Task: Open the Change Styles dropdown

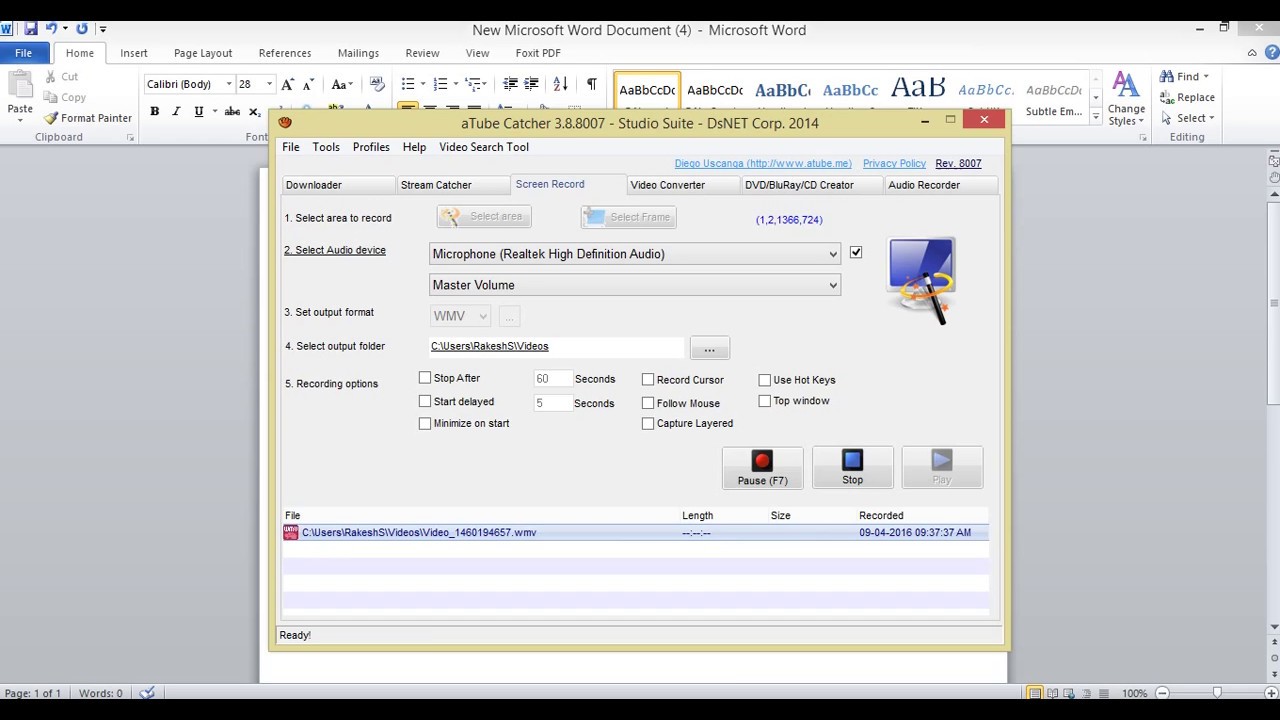Action: (x=1126, y=98)
